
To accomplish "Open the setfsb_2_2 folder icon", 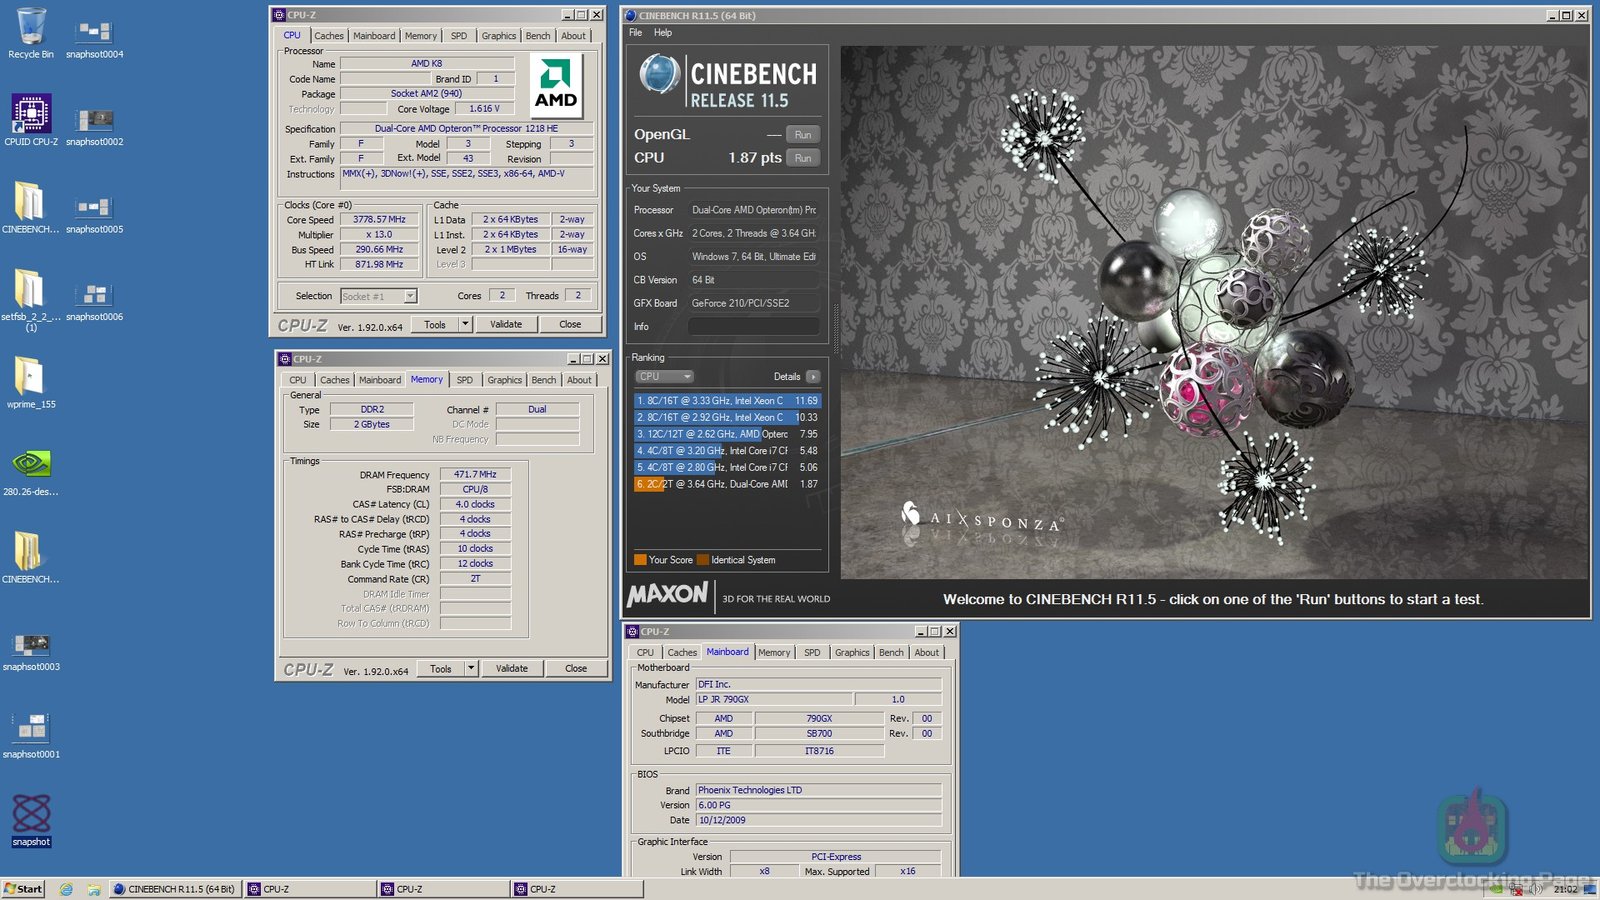I will point(30,290).
